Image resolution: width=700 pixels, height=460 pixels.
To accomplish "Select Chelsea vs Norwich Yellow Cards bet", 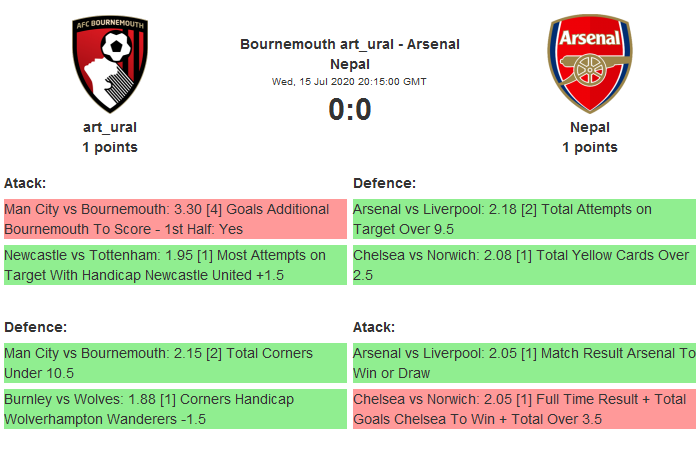I will (524, 265).
